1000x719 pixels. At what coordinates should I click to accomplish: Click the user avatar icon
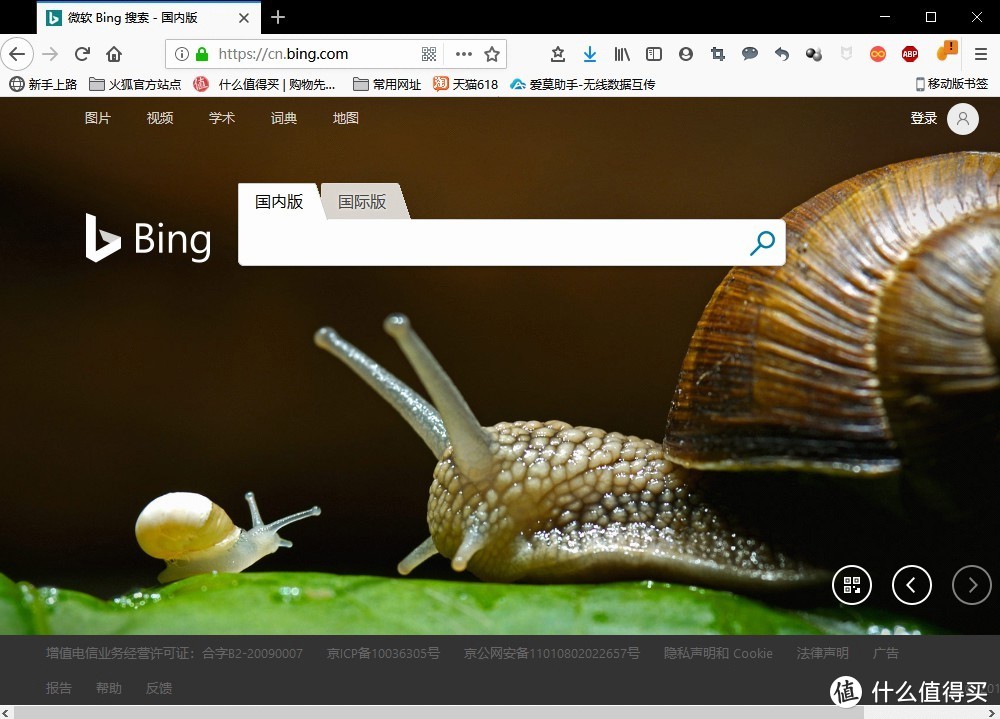[x=963, y=119]
